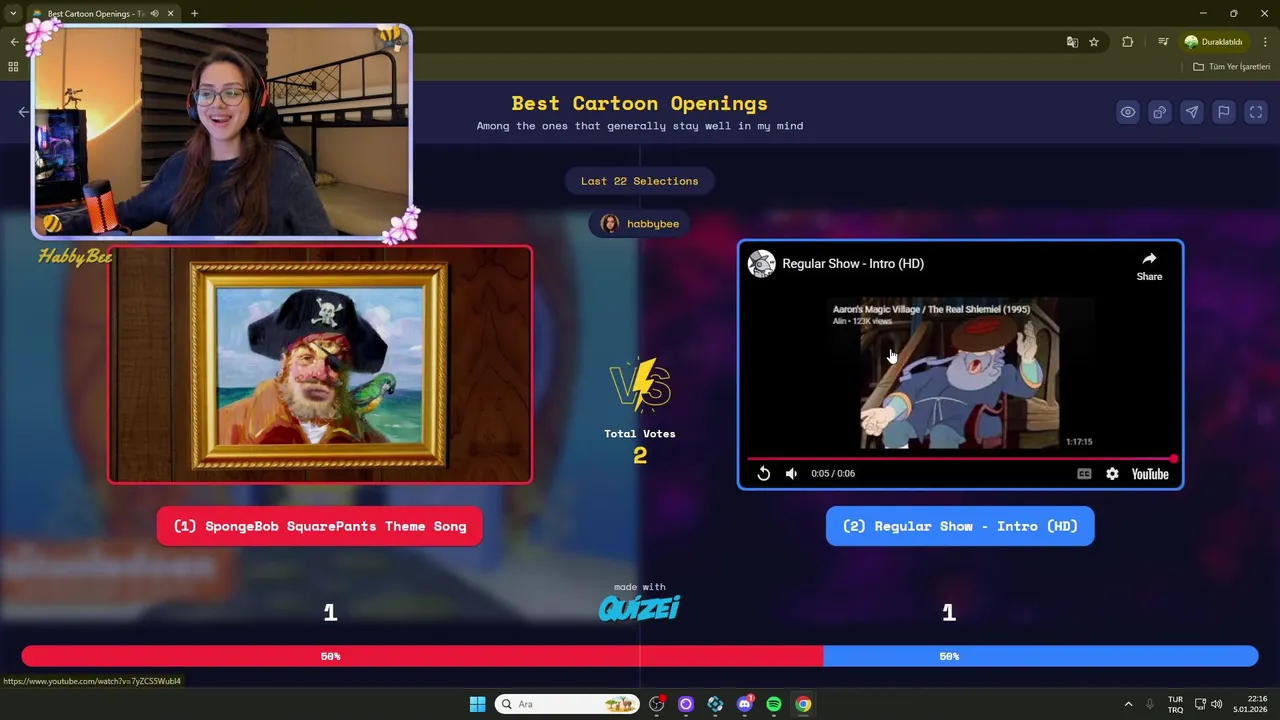Open Discord from the taskbar
This screenshot has height=720, width=1280.
pyautogui.click(x=744, y=704)
